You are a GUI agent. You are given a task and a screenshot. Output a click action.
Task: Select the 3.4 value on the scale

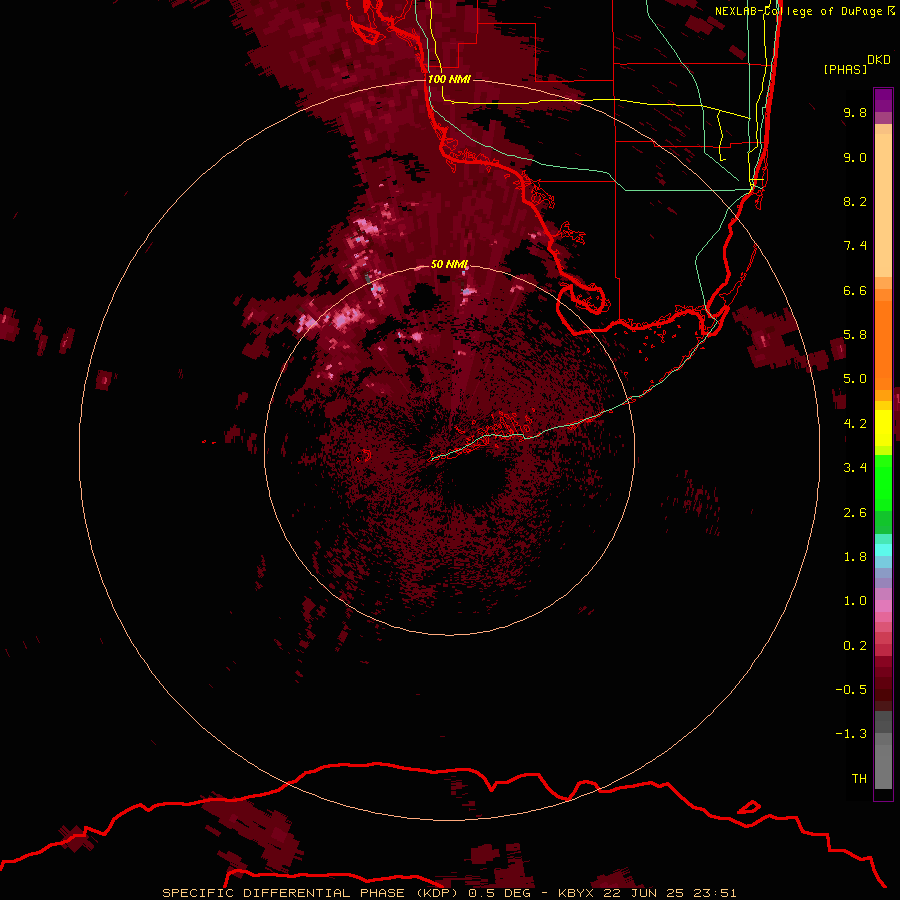[855, 468]
